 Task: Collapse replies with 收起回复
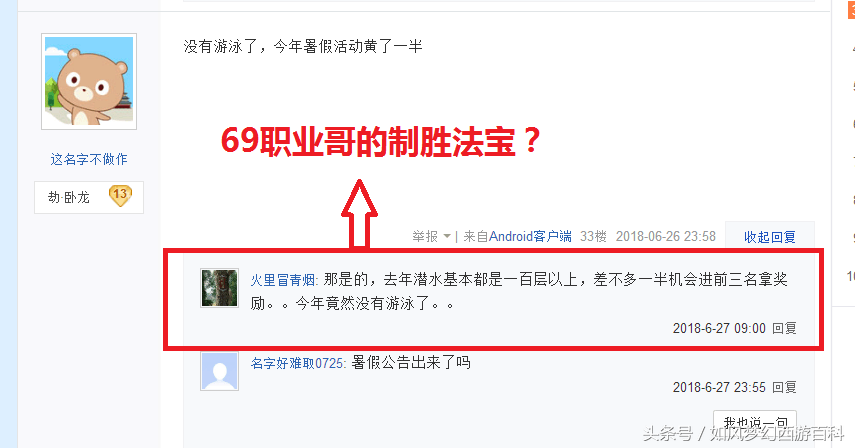(769, 237)
